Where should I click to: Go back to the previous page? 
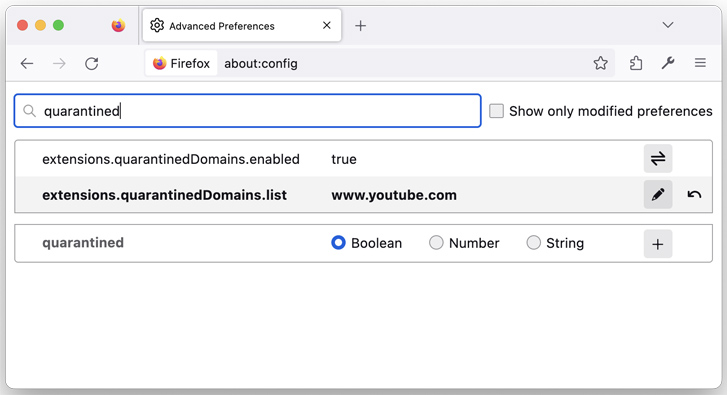[x=27, y=64]
